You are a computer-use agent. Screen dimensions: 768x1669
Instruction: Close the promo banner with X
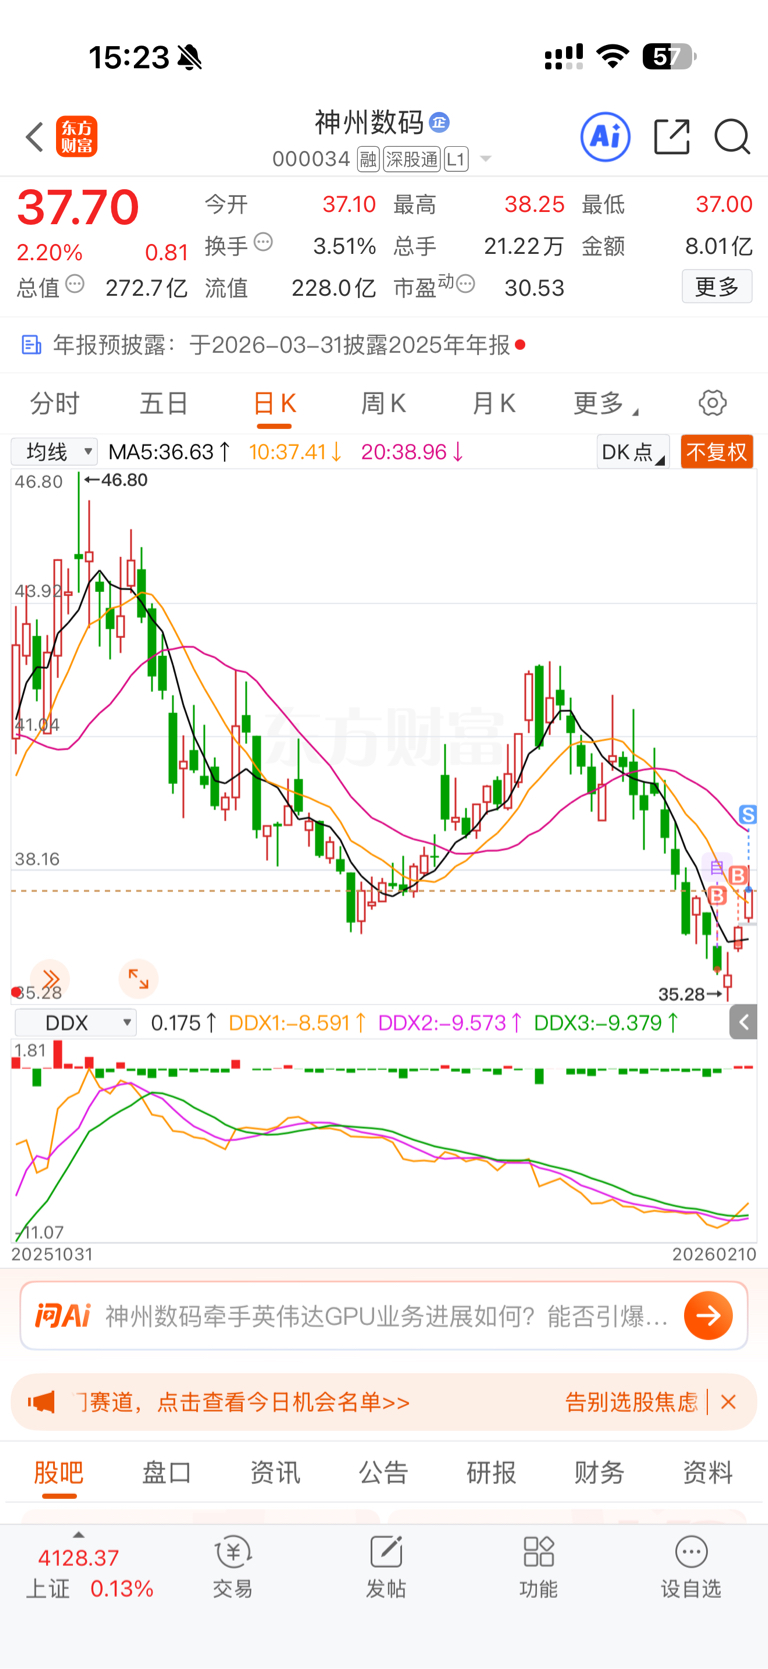click(x=729, y=1402)
